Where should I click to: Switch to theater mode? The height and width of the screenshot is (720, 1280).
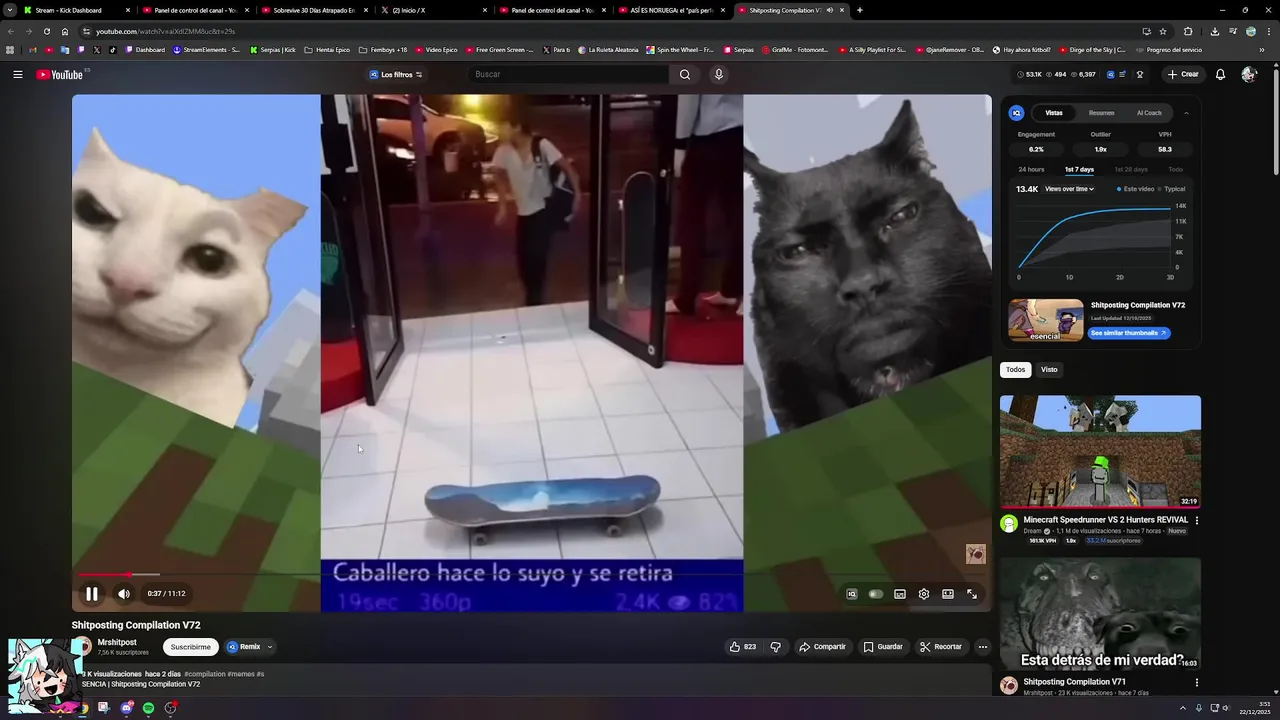[x=948, y=594]
